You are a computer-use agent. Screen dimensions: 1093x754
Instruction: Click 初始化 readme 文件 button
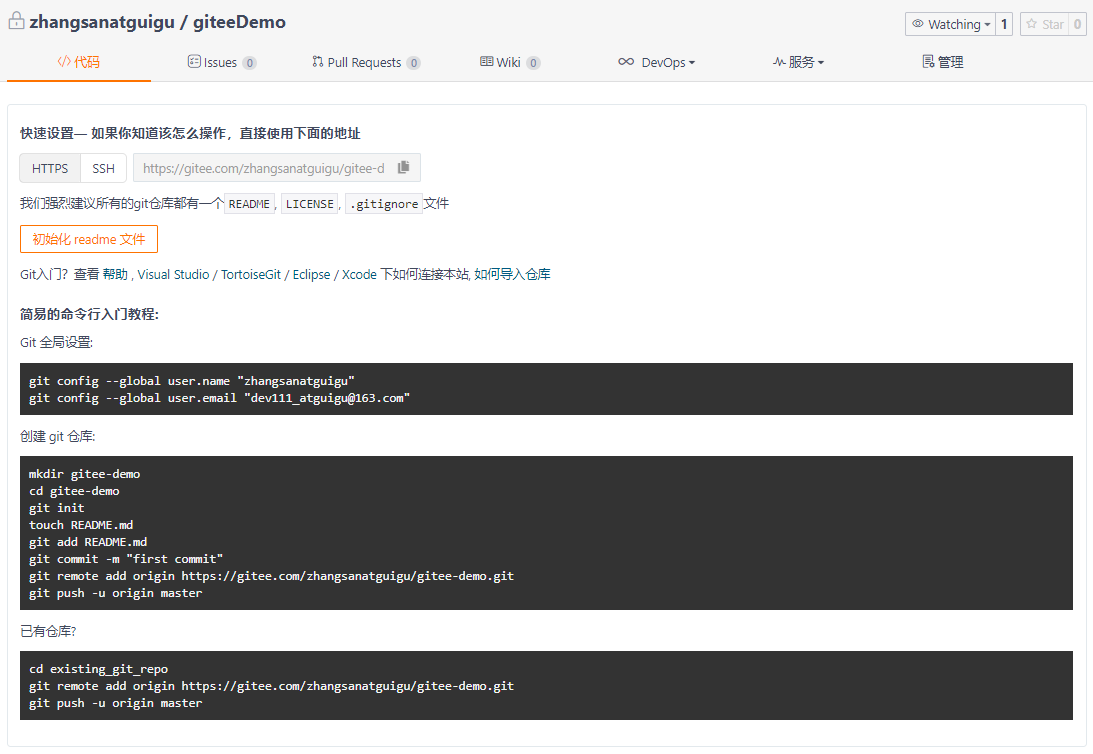click(89, 239)
